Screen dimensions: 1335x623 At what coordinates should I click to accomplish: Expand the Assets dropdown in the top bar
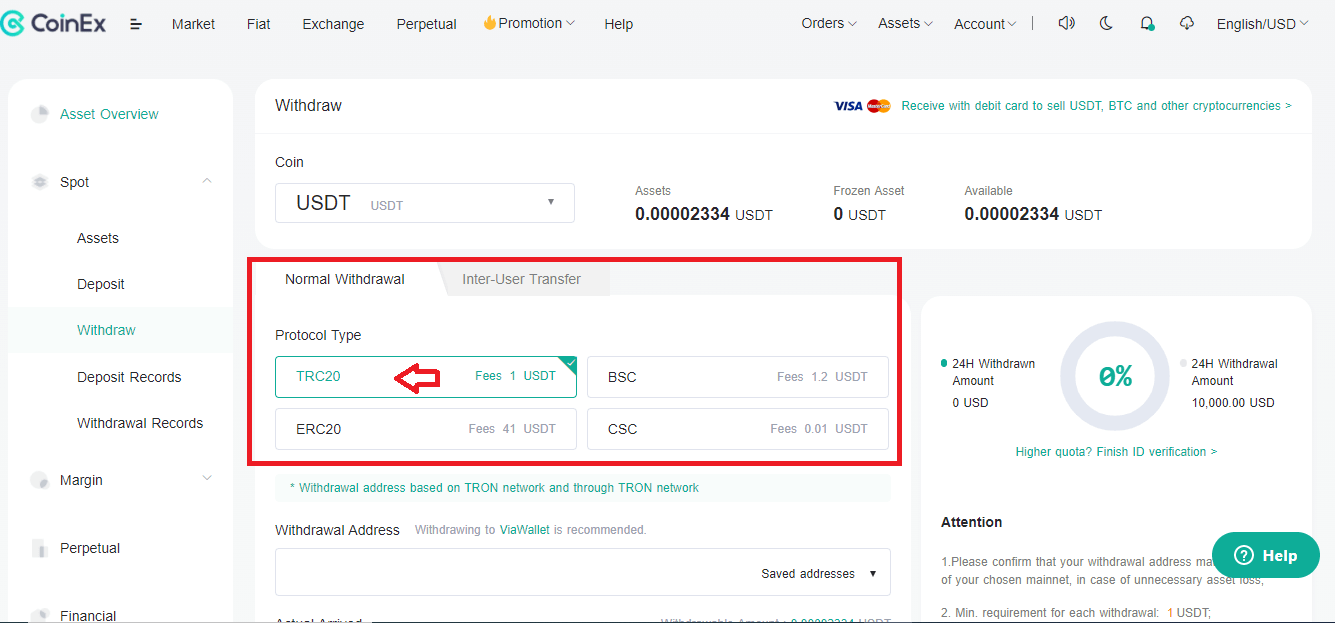[905, 23]
